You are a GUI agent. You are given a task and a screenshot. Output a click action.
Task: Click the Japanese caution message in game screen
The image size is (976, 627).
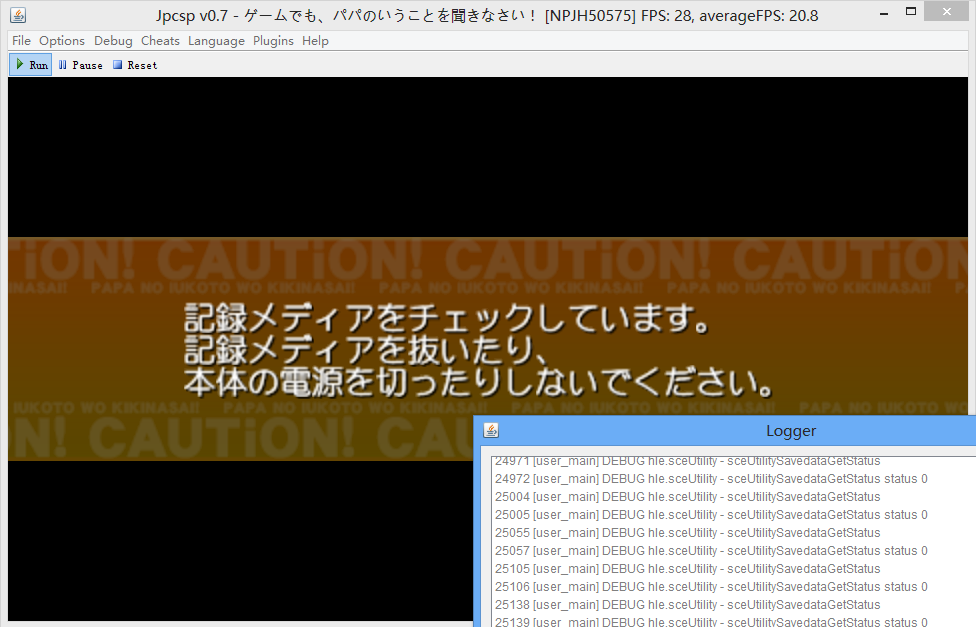pos(478,349)
